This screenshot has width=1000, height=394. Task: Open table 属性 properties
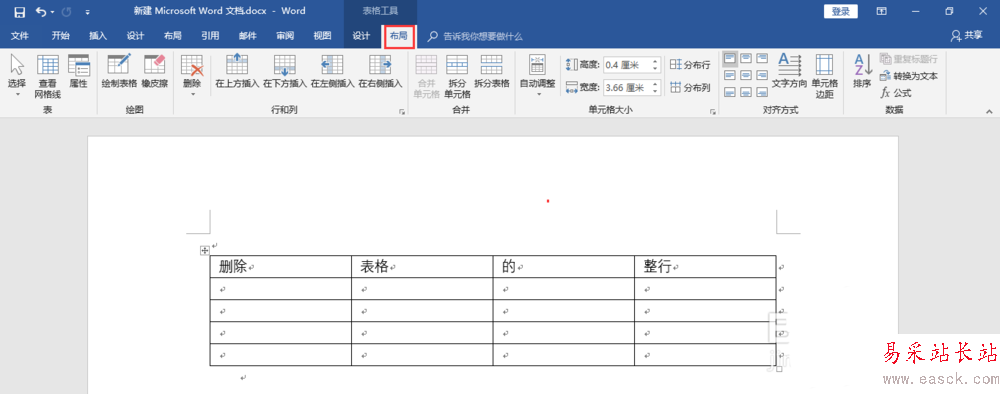pos(78,71)
